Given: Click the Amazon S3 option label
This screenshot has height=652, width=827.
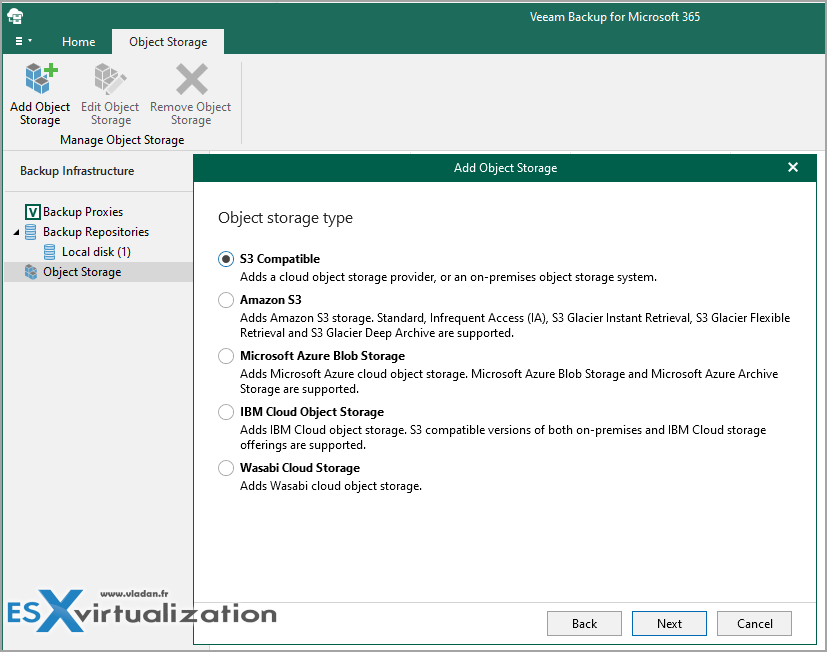Looking at the screenshot, I should tap(271, 300).
